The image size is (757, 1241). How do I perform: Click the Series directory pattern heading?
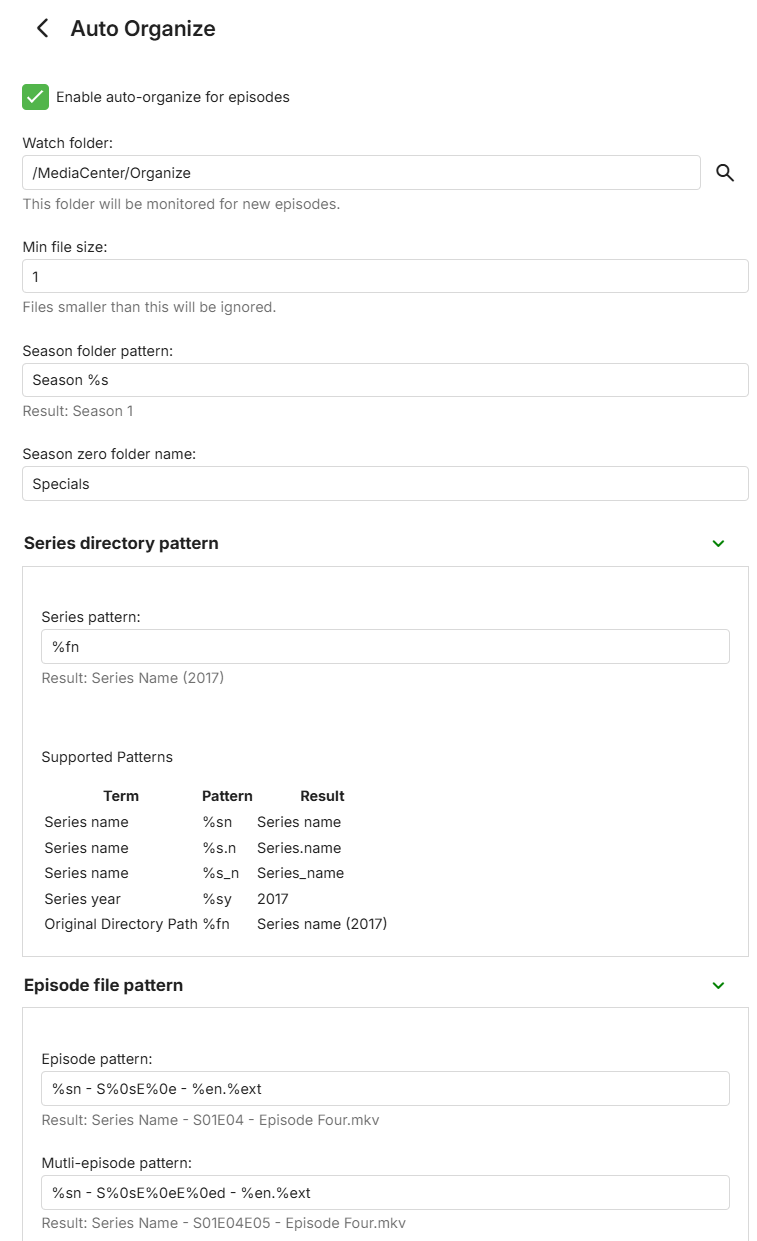click(121, 543)
